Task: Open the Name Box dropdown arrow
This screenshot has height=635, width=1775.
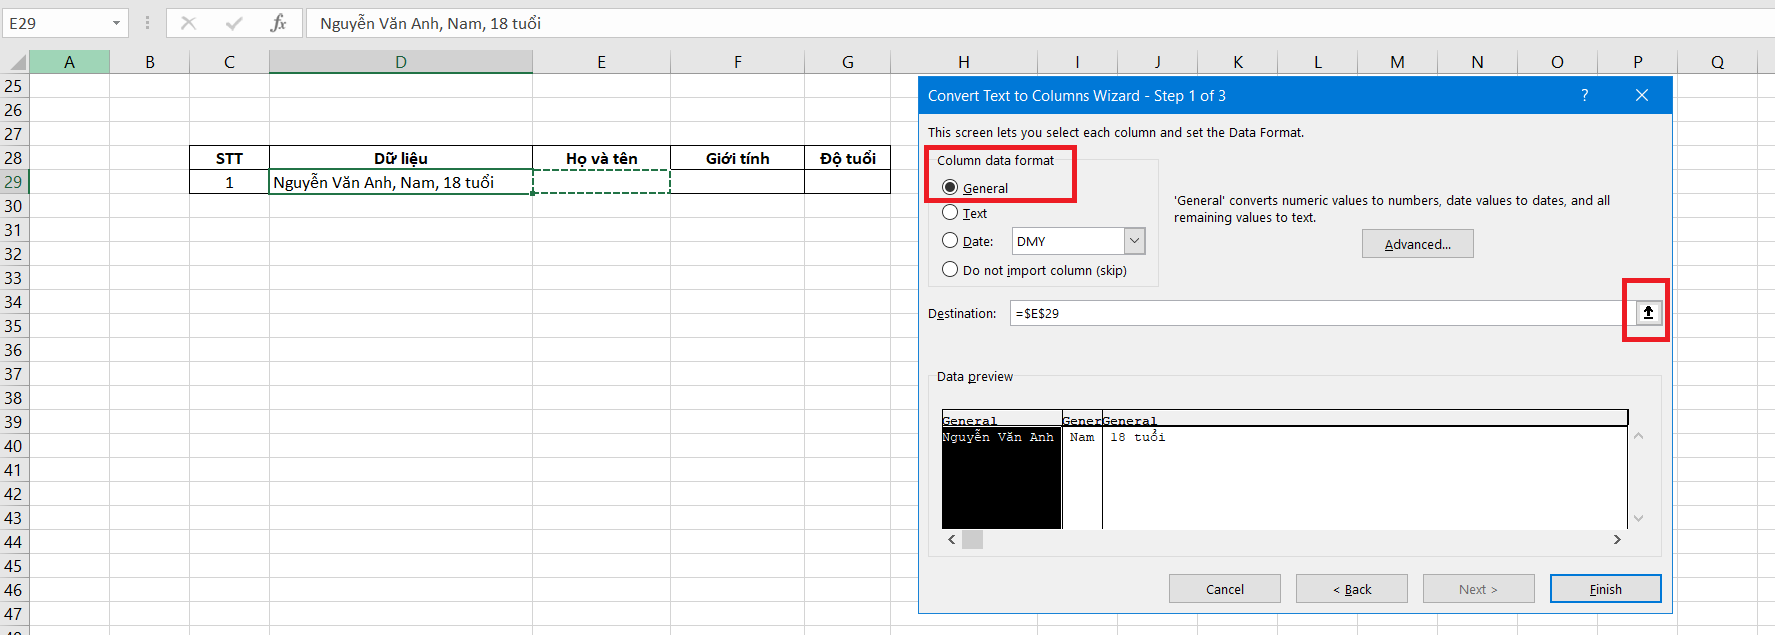Action: click(116, 23)
